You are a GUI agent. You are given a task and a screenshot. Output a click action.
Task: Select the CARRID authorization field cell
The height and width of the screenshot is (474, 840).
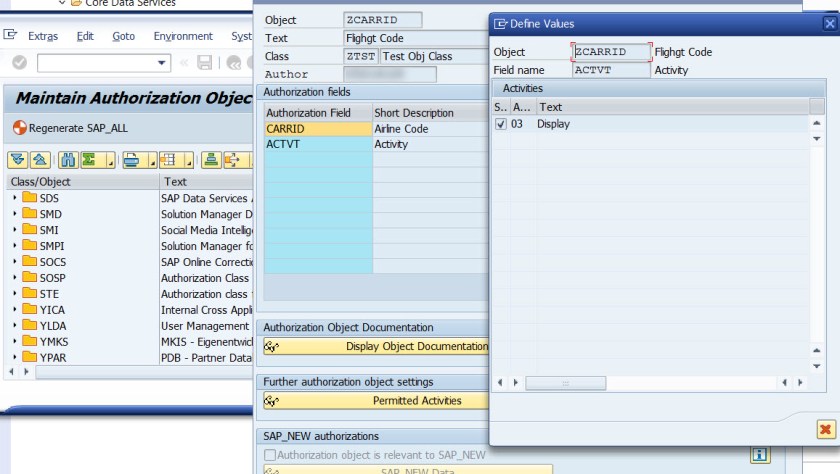(318, 129)
